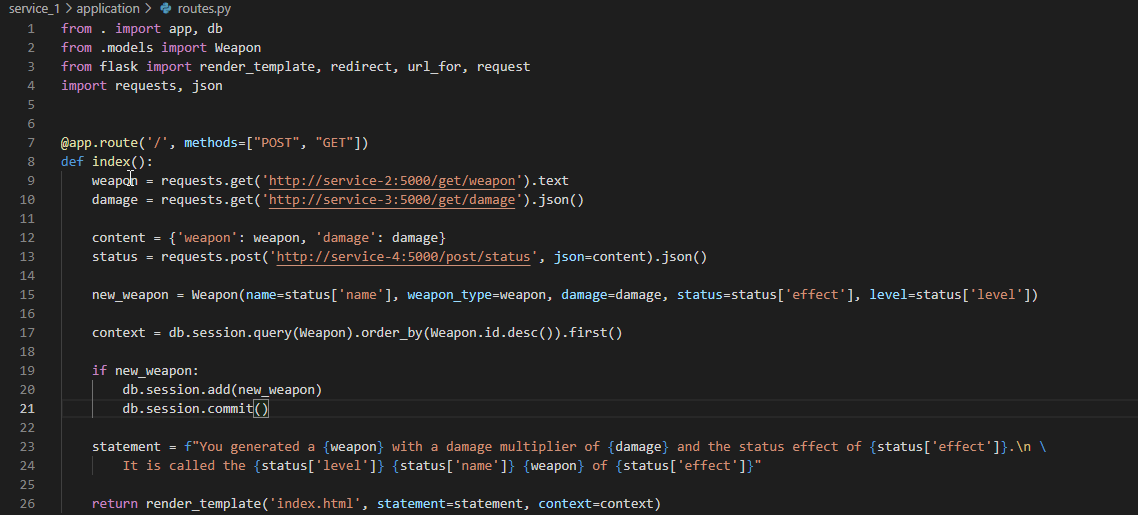Click the "POST" string in methods list

click(x=277, y=143)
